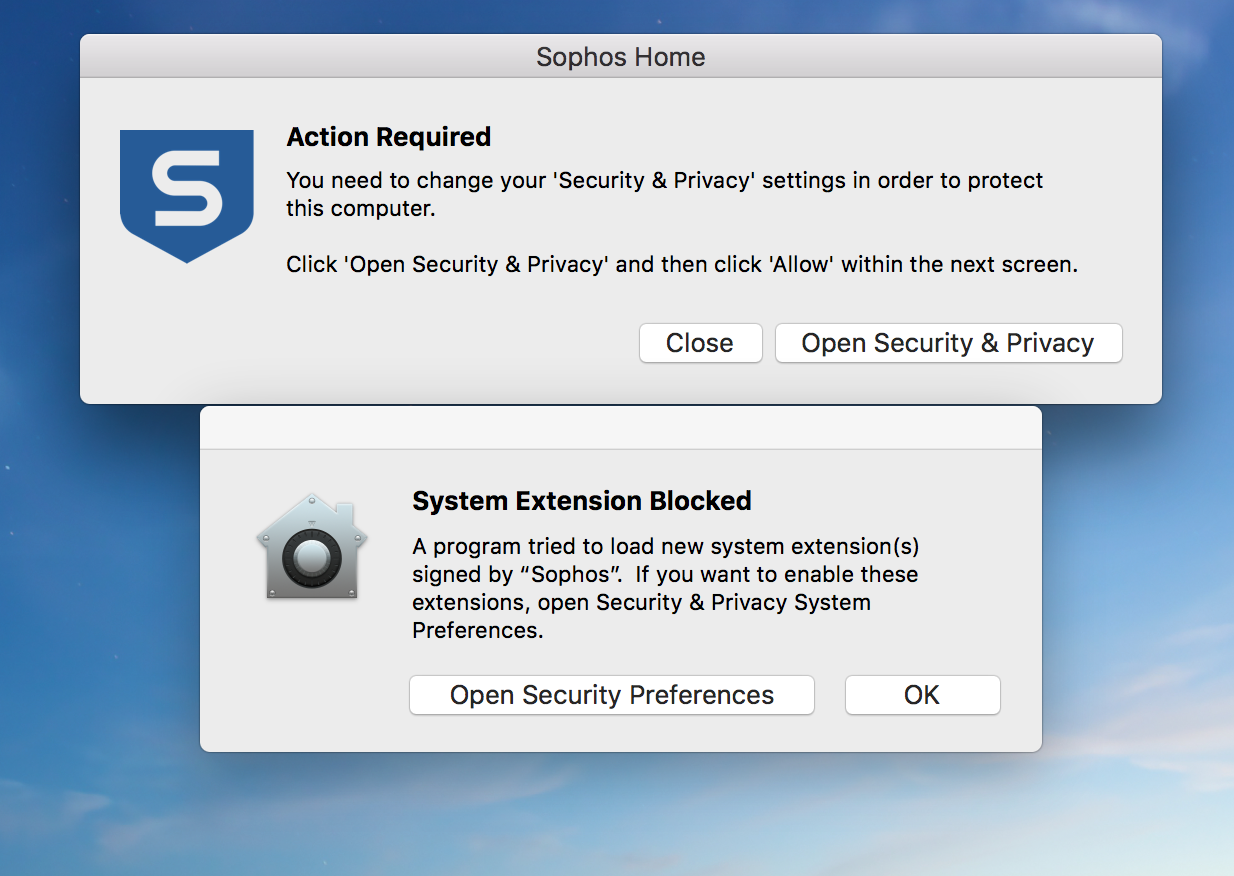Click the message about extensions signed by Sophos
Image resolution: width=1234 pixels, height=876 pixels.
(x=666, y=589)
